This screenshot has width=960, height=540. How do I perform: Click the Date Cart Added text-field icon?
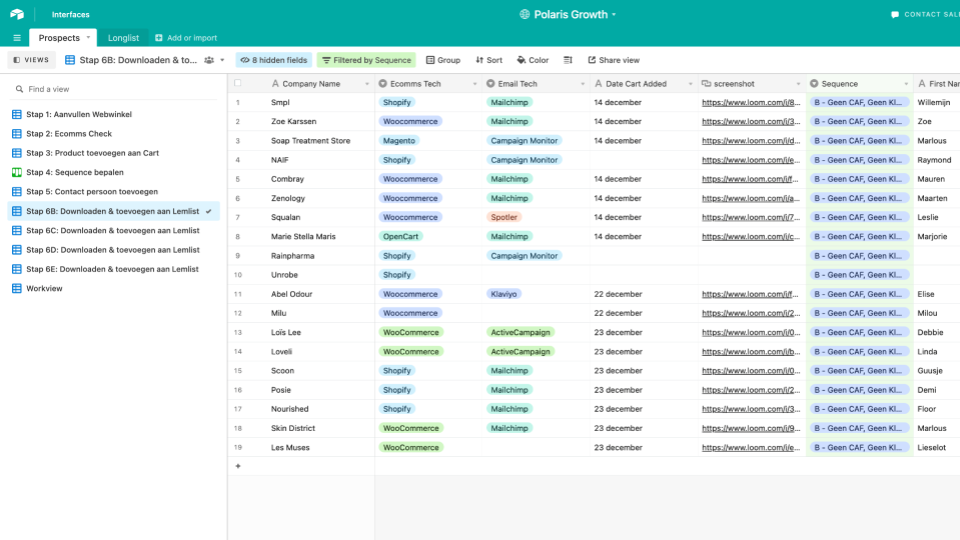pos(598,84)
